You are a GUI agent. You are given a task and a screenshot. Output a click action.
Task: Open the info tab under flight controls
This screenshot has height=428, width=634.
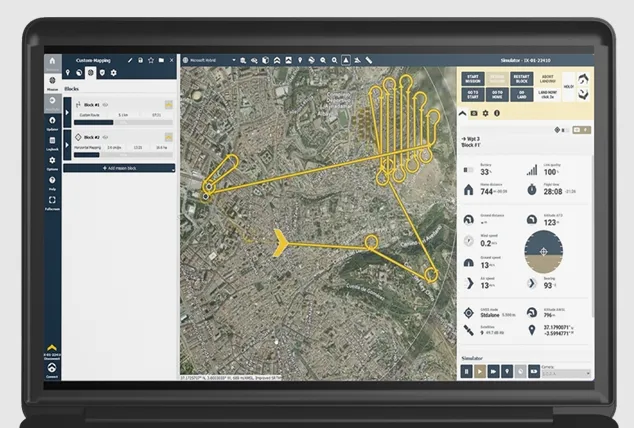[497, 114]
